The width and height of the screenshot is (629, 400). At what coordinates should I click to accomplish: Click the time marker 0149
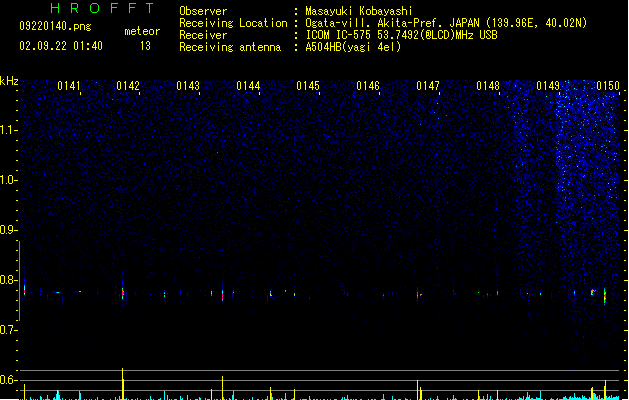548,86
